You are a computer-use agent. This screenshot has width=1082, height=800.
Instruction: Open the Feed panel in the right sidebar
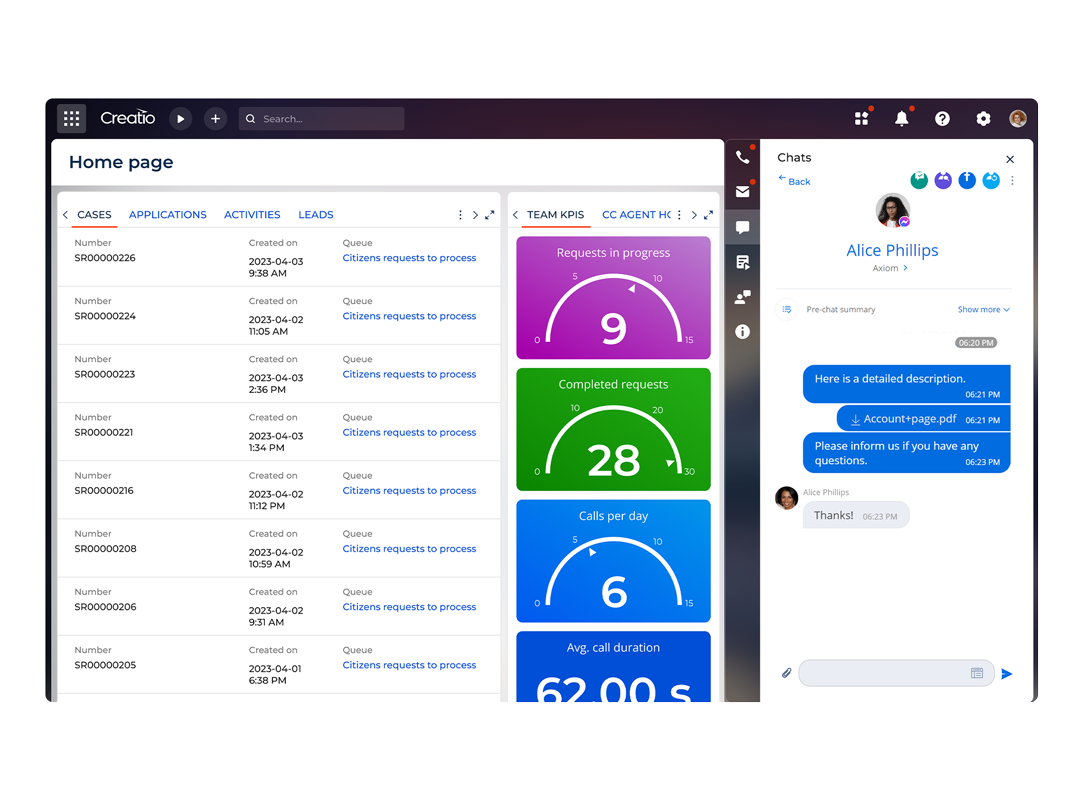(x=742, y=262)
